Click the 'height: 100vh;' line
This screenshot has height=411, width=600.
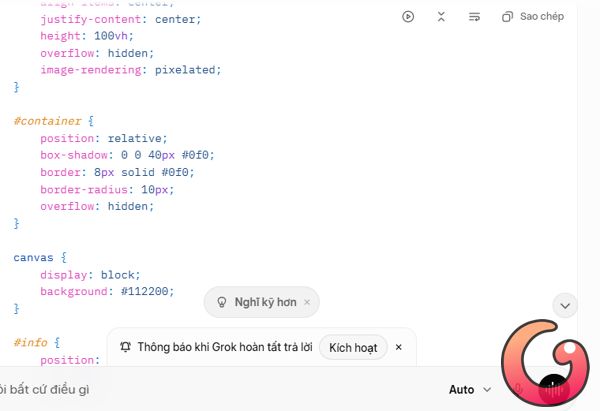[87, 36]
